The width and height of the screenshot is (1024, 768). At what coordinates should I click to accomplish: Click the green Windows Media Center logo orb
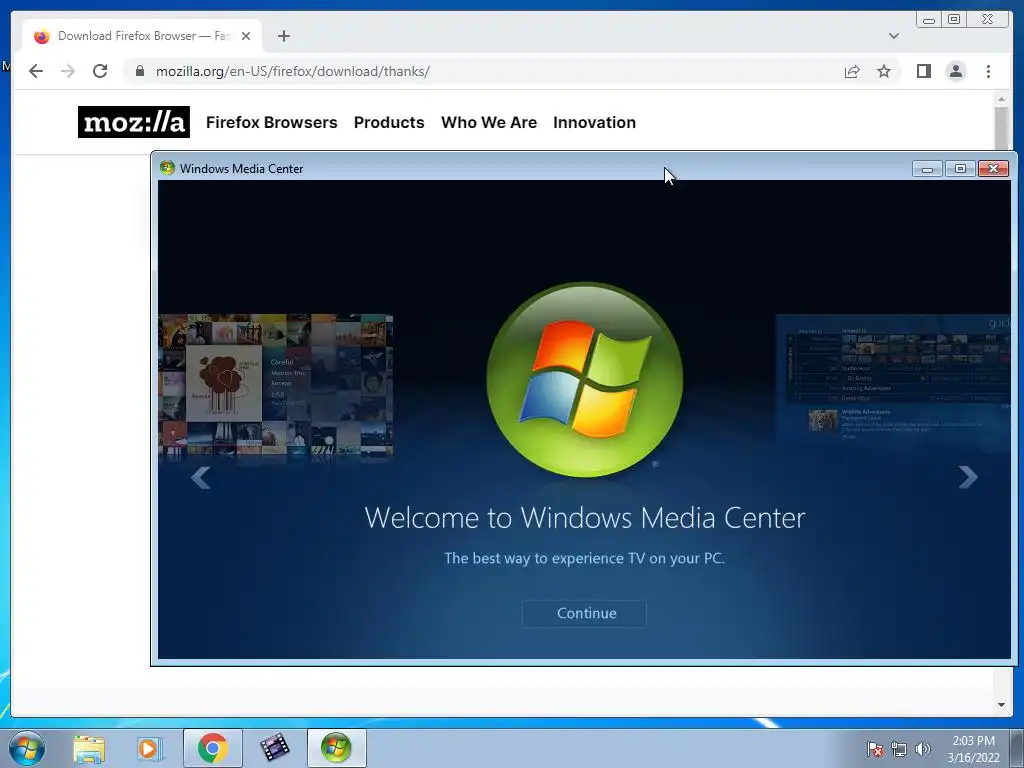pyautogui.click(x=584, y=379)
